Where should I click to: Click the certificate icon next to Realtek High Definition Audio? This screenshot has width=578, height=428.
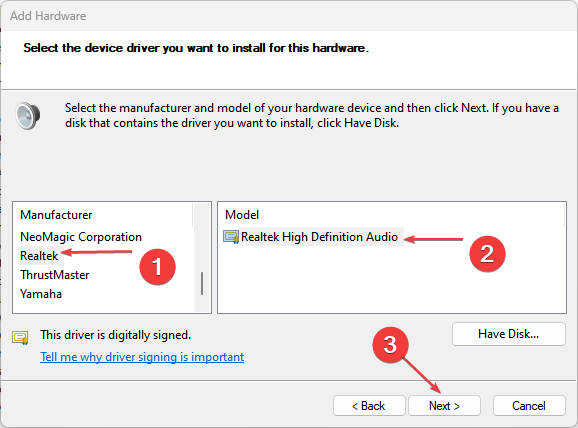point(231,237)
